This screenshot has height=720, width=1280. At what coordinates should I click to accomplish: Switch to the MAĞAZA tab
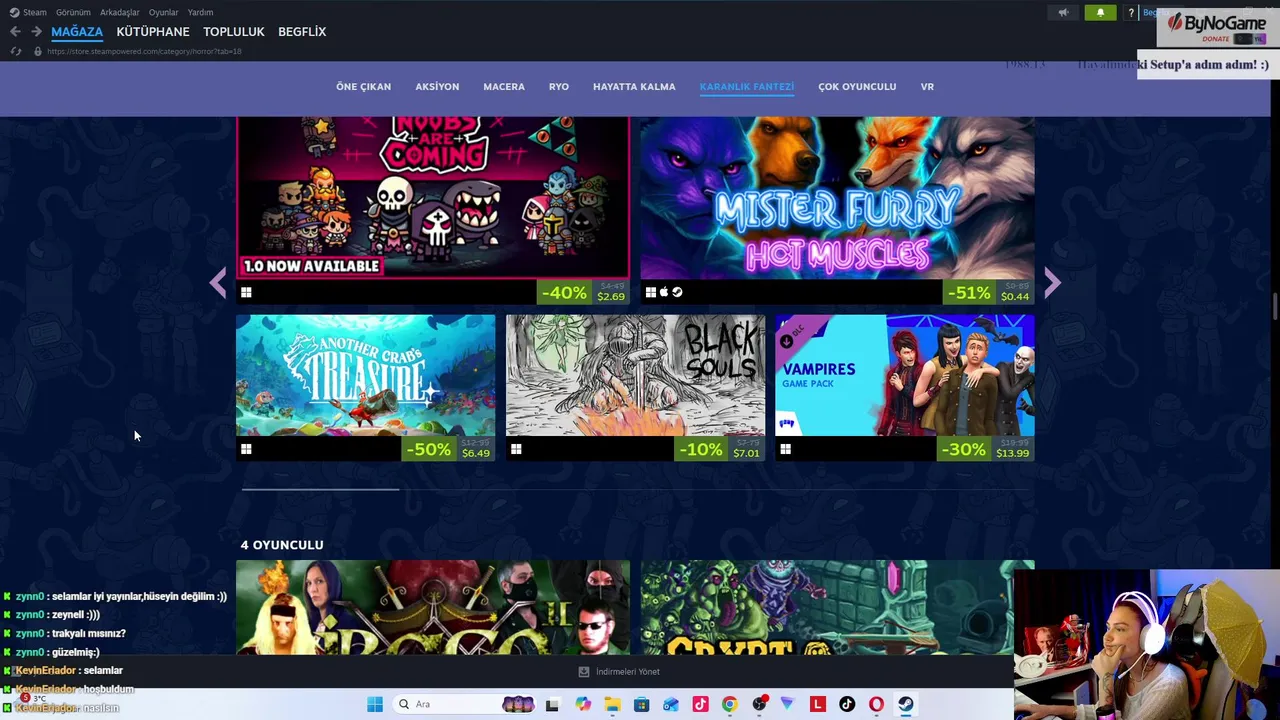click(x=77, y=32)
